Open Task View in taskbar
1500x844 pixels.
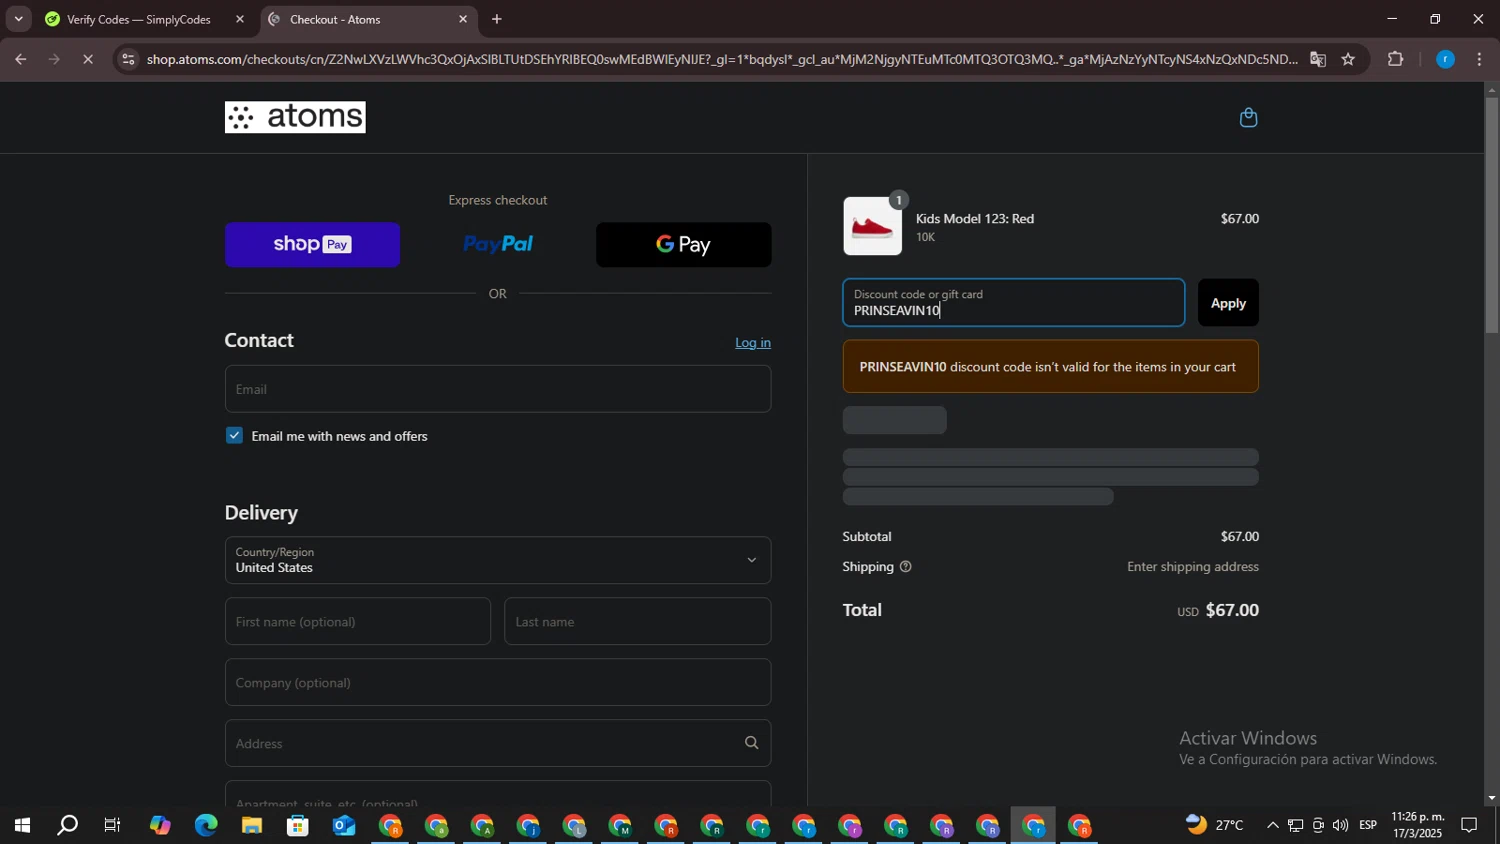click(x=113, y=826)
